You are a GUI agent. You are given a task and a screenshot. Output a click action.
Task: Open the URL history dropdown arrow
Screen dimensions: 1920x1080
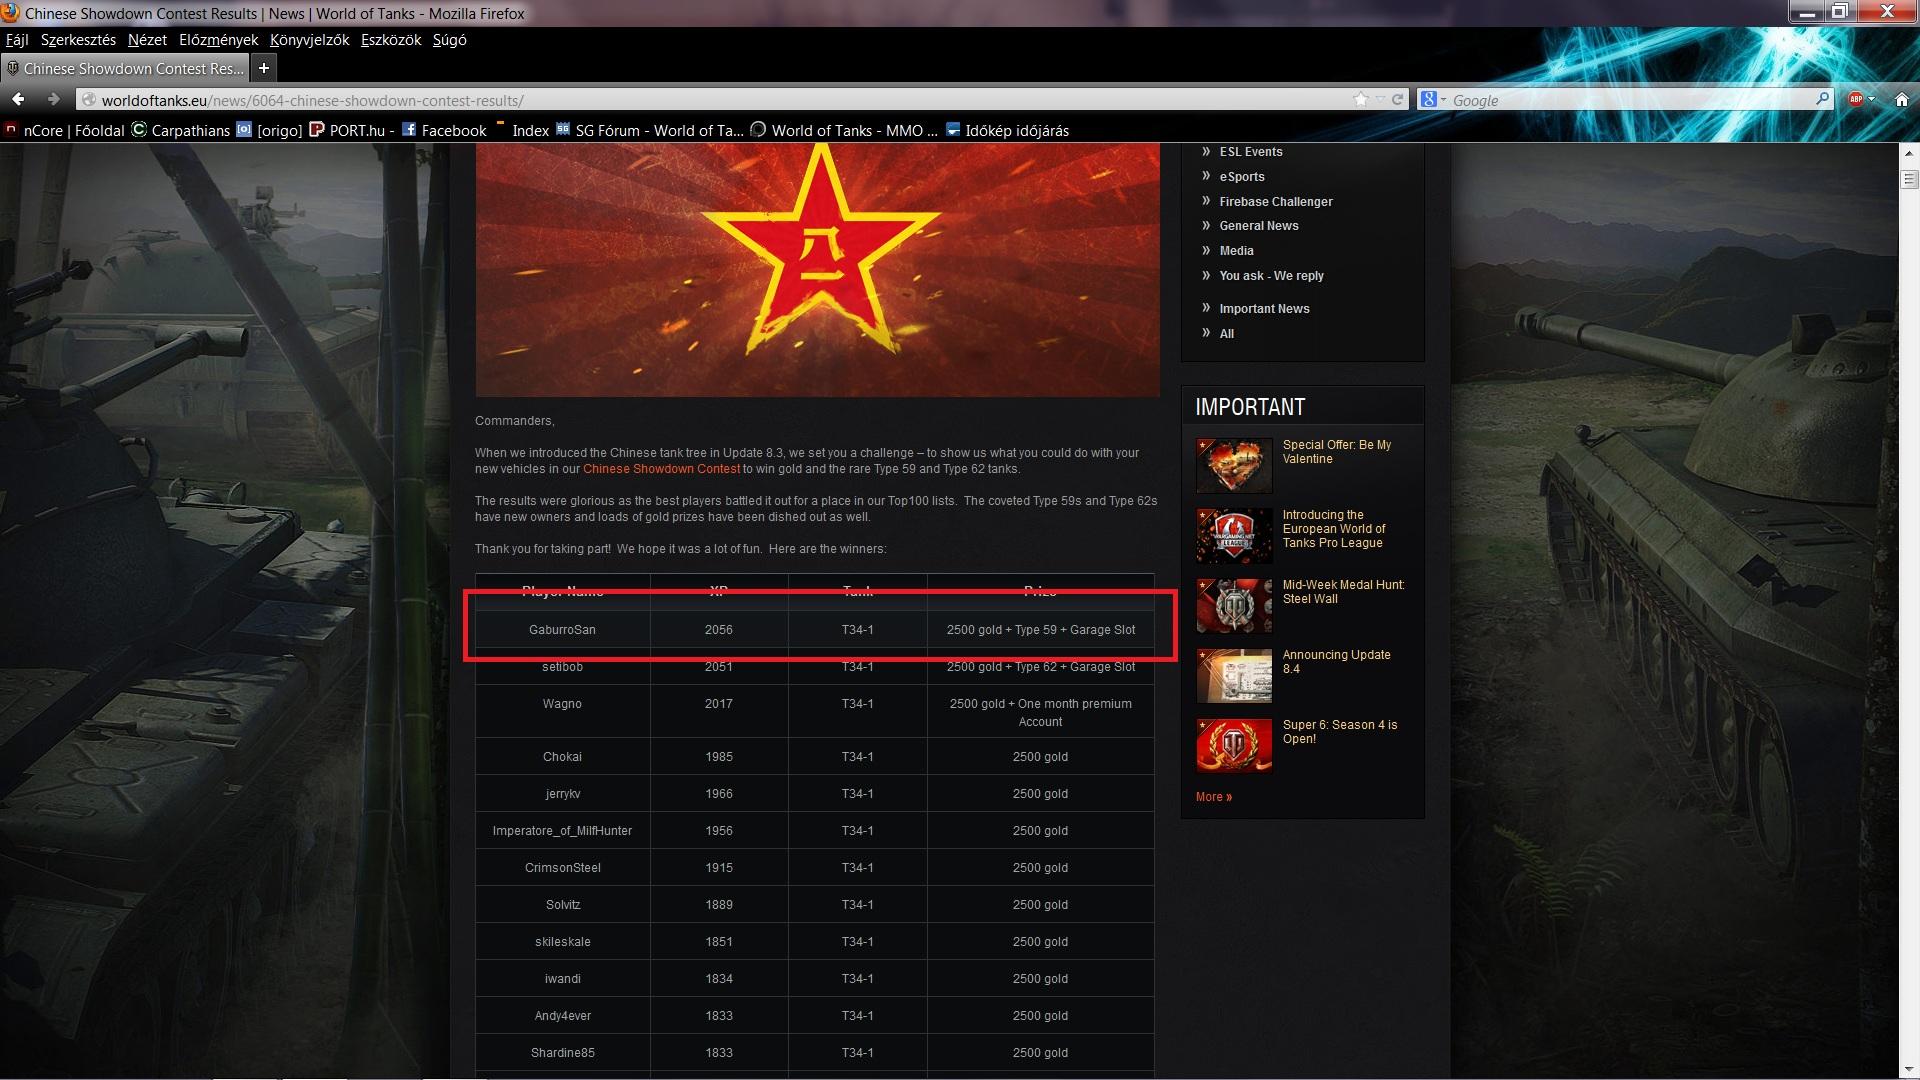(1380, 99)
